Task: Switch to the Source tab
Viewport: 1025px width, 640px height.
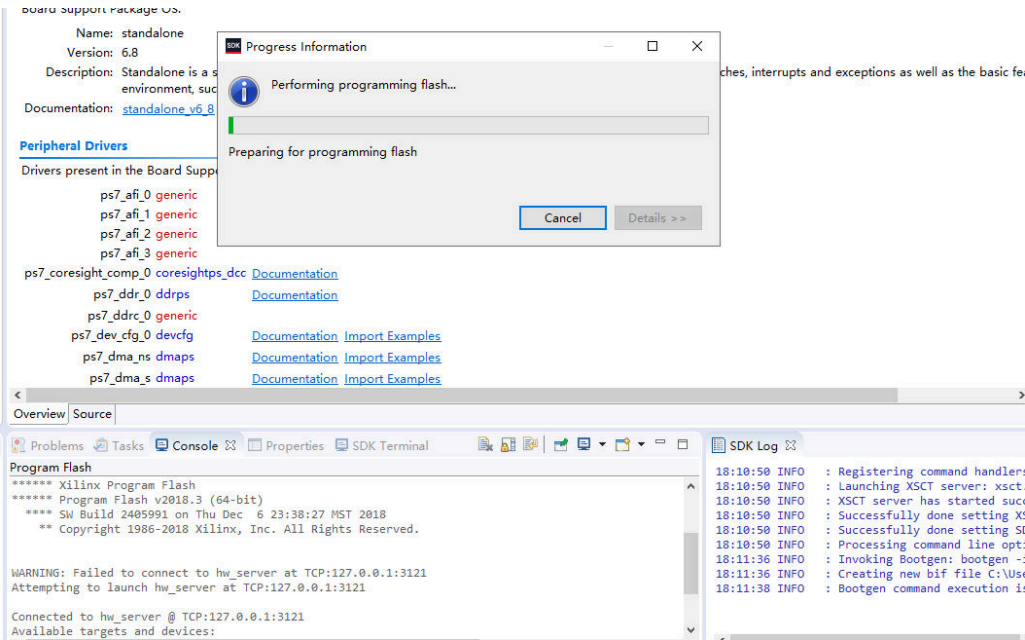Action: (x=92, y=414)
